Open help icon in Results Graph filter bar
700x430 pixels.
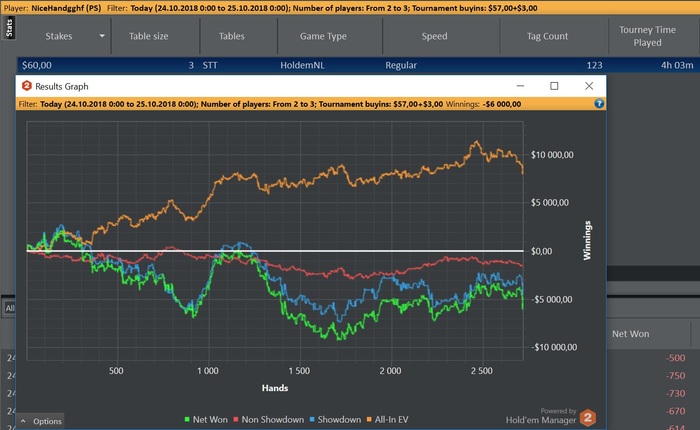coord(599,104)
